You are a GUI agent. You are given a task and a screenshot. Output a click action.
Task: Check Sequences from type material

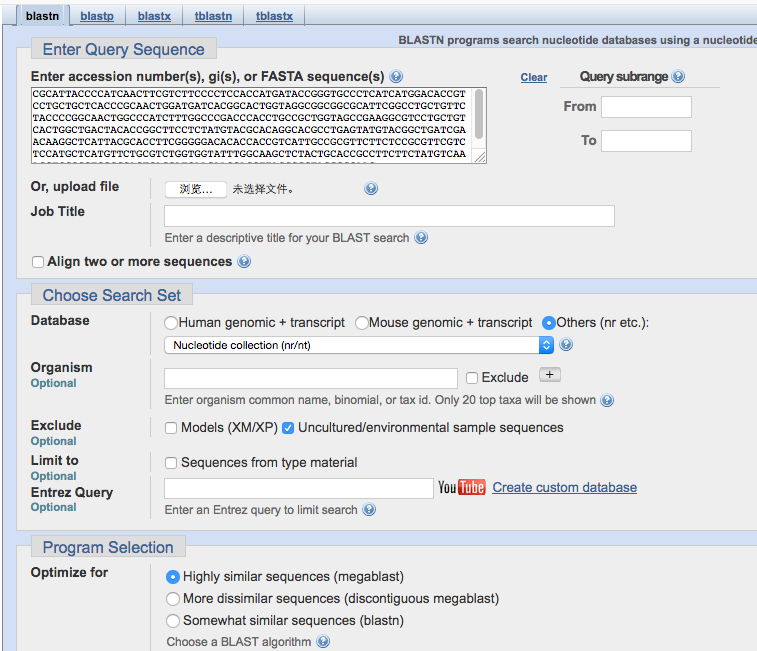(x=171, y=463)
